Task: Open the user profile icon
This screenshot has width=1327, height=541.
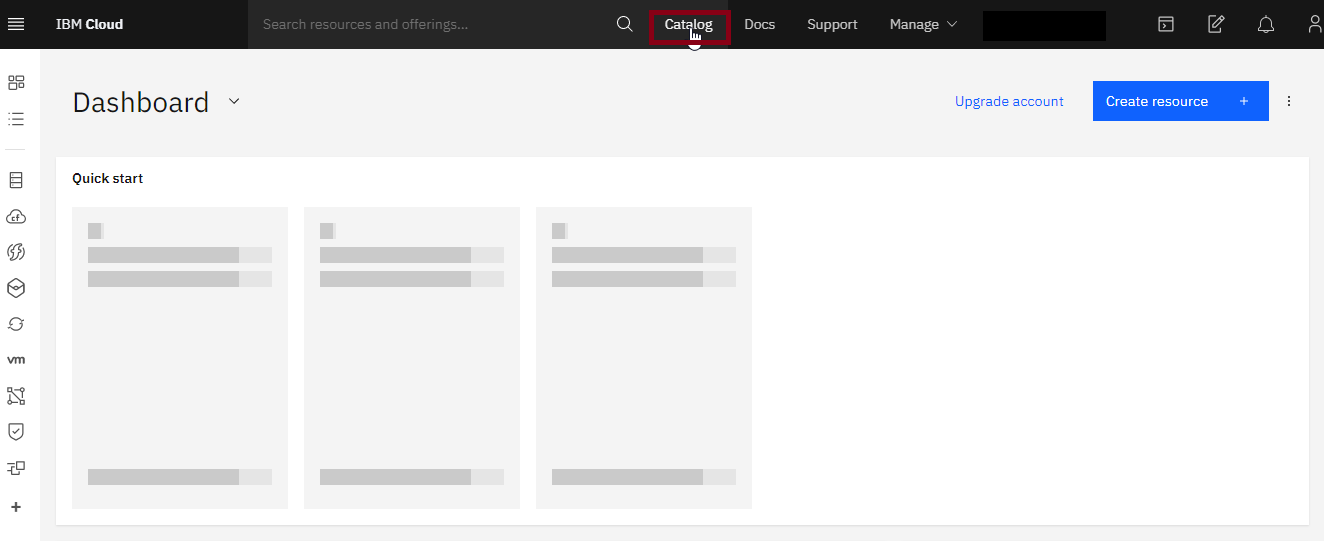Action: (1316, 24)
